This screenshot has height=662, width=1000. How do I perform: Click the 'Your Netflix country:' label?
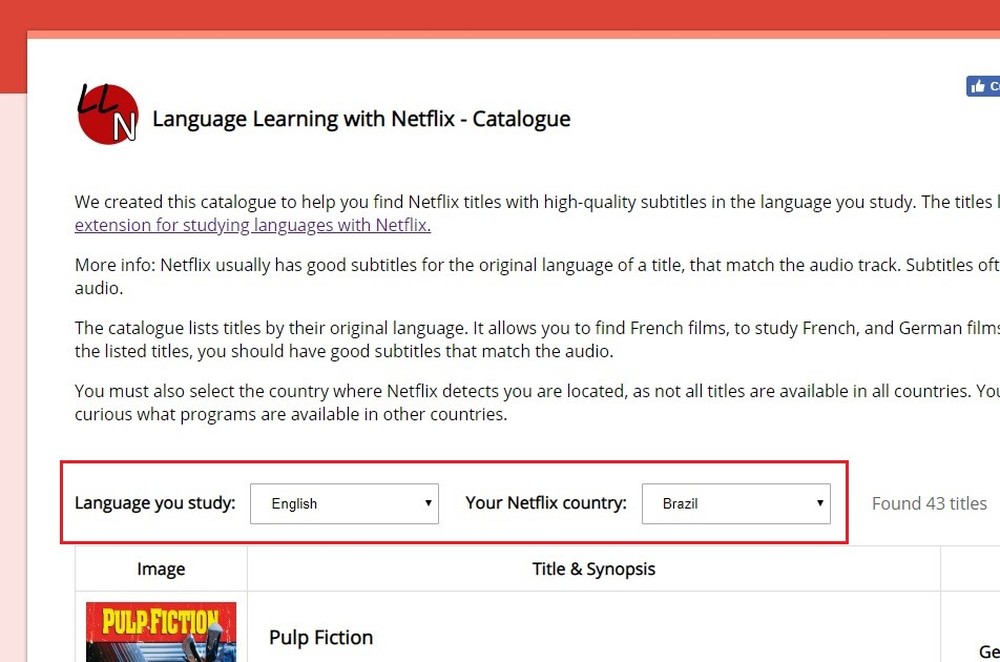point(546,503)
